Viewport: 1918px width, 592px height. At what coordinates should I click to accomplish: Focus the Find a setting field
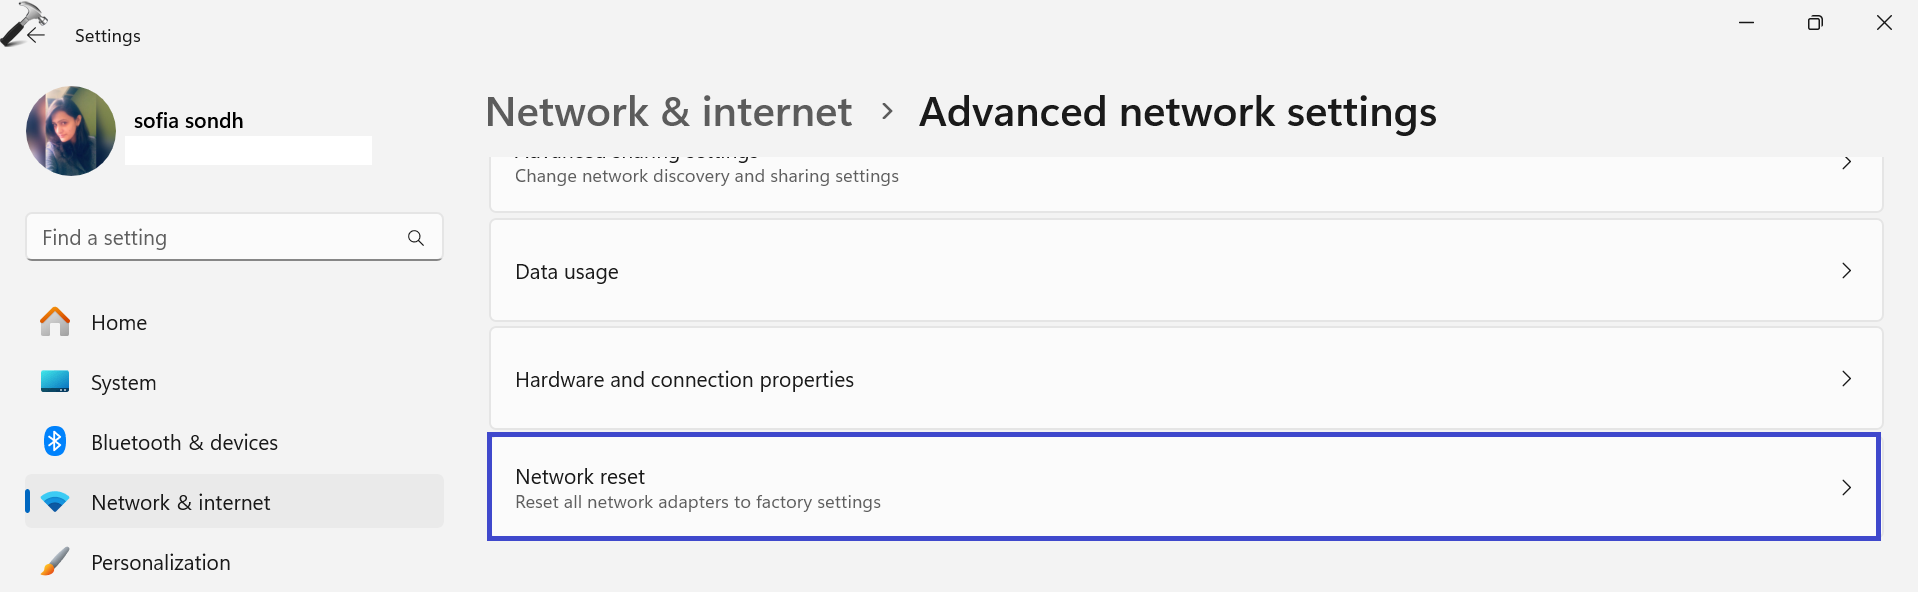click(215, 238)
